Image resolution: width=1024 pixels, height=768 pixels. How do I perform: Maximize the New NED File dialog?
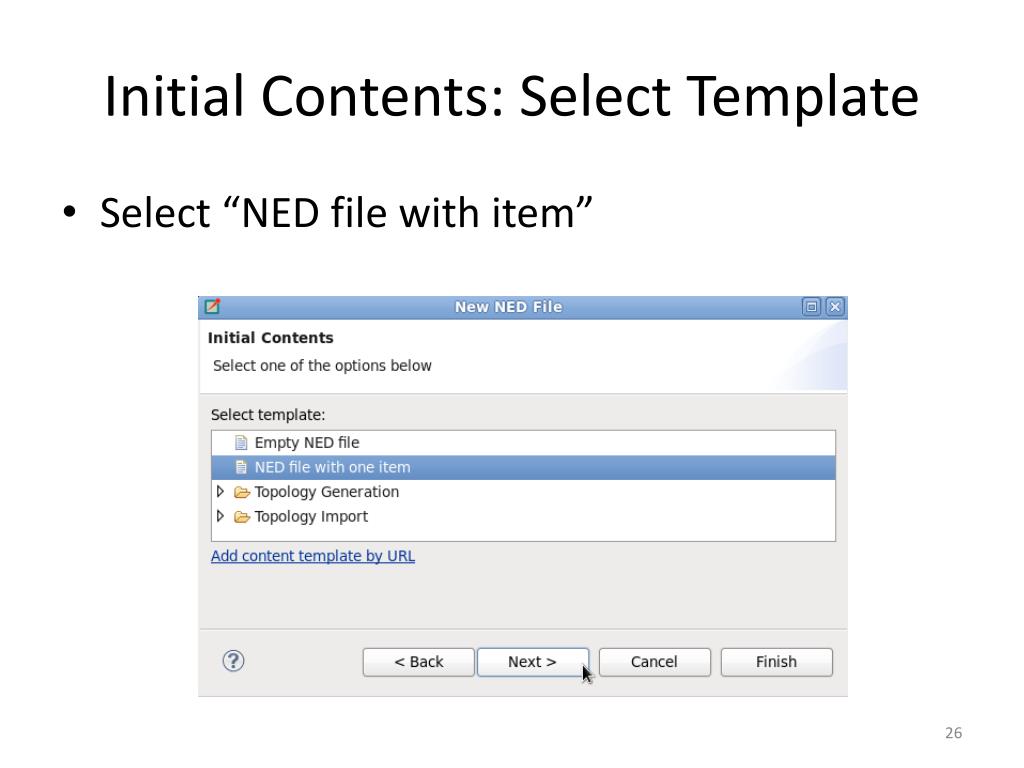(811, 306)
